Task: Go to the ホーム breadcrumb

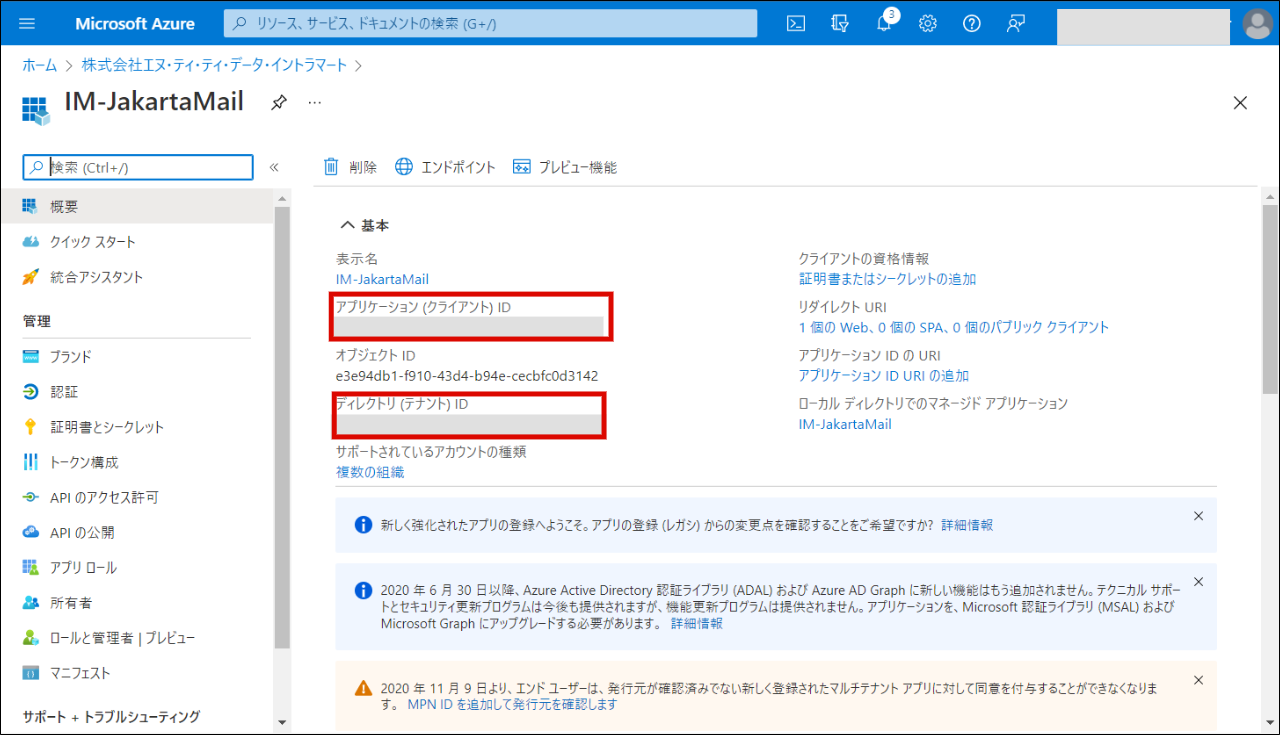Action: pyautogui.click(x=40, y=65)
